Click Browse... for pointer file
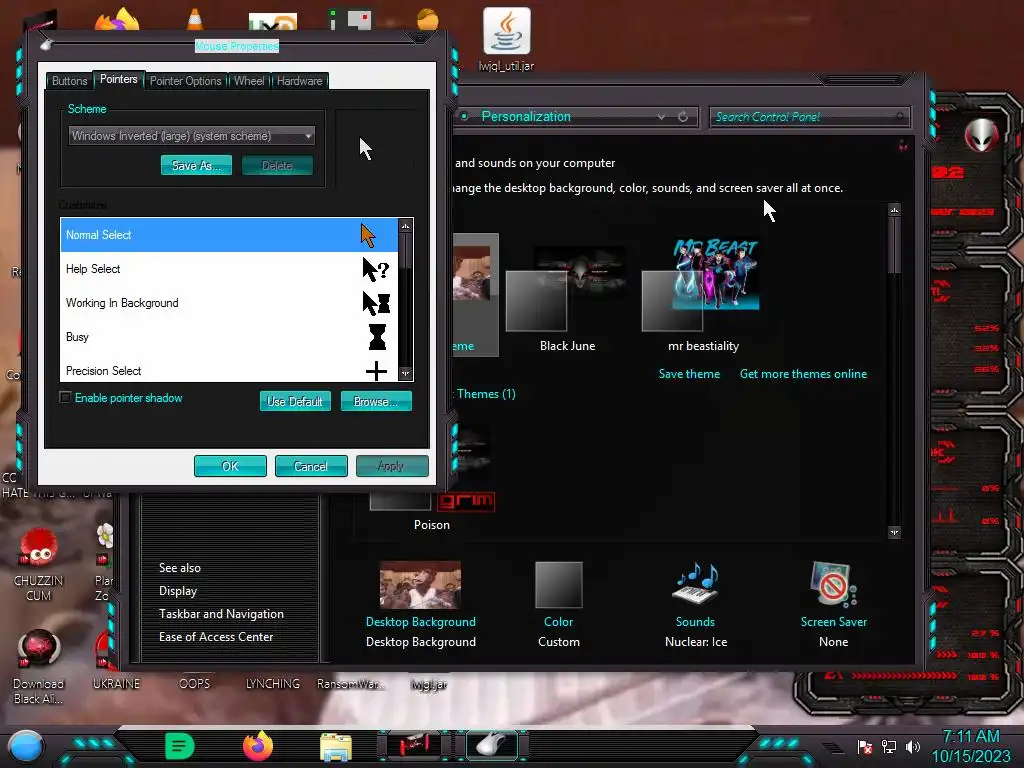This screenshot has height=768, width=1024. click(376, 401)
